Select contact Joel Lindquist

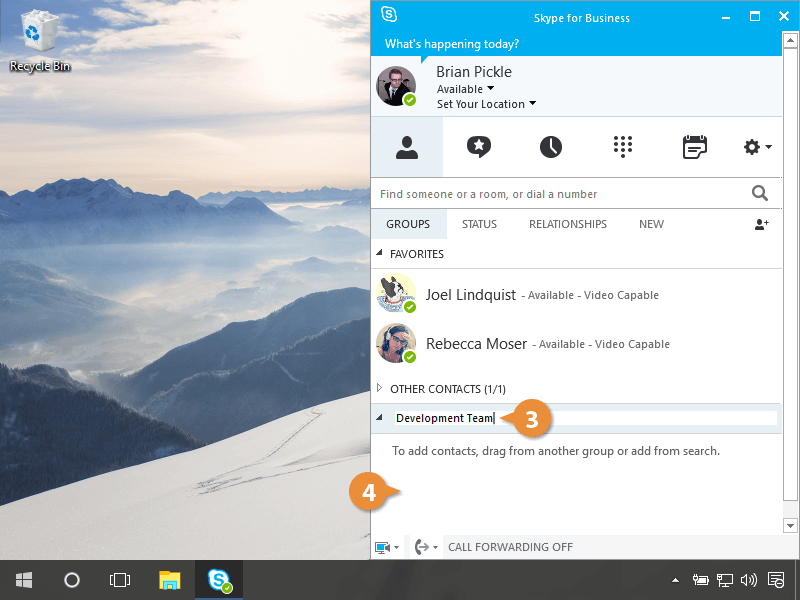click(471, 295)
